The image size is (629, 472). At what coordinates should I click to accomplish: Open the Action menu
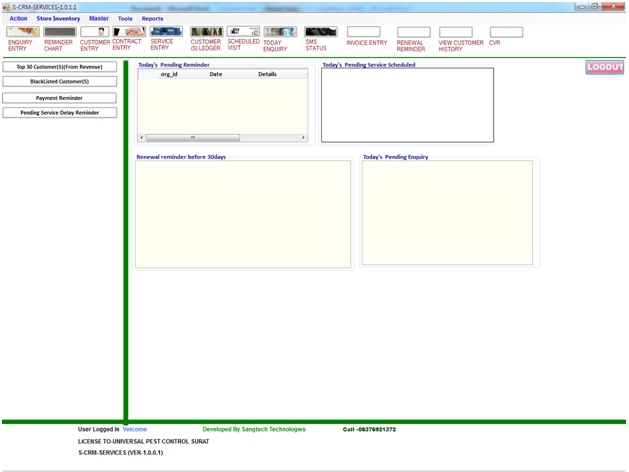18,18
